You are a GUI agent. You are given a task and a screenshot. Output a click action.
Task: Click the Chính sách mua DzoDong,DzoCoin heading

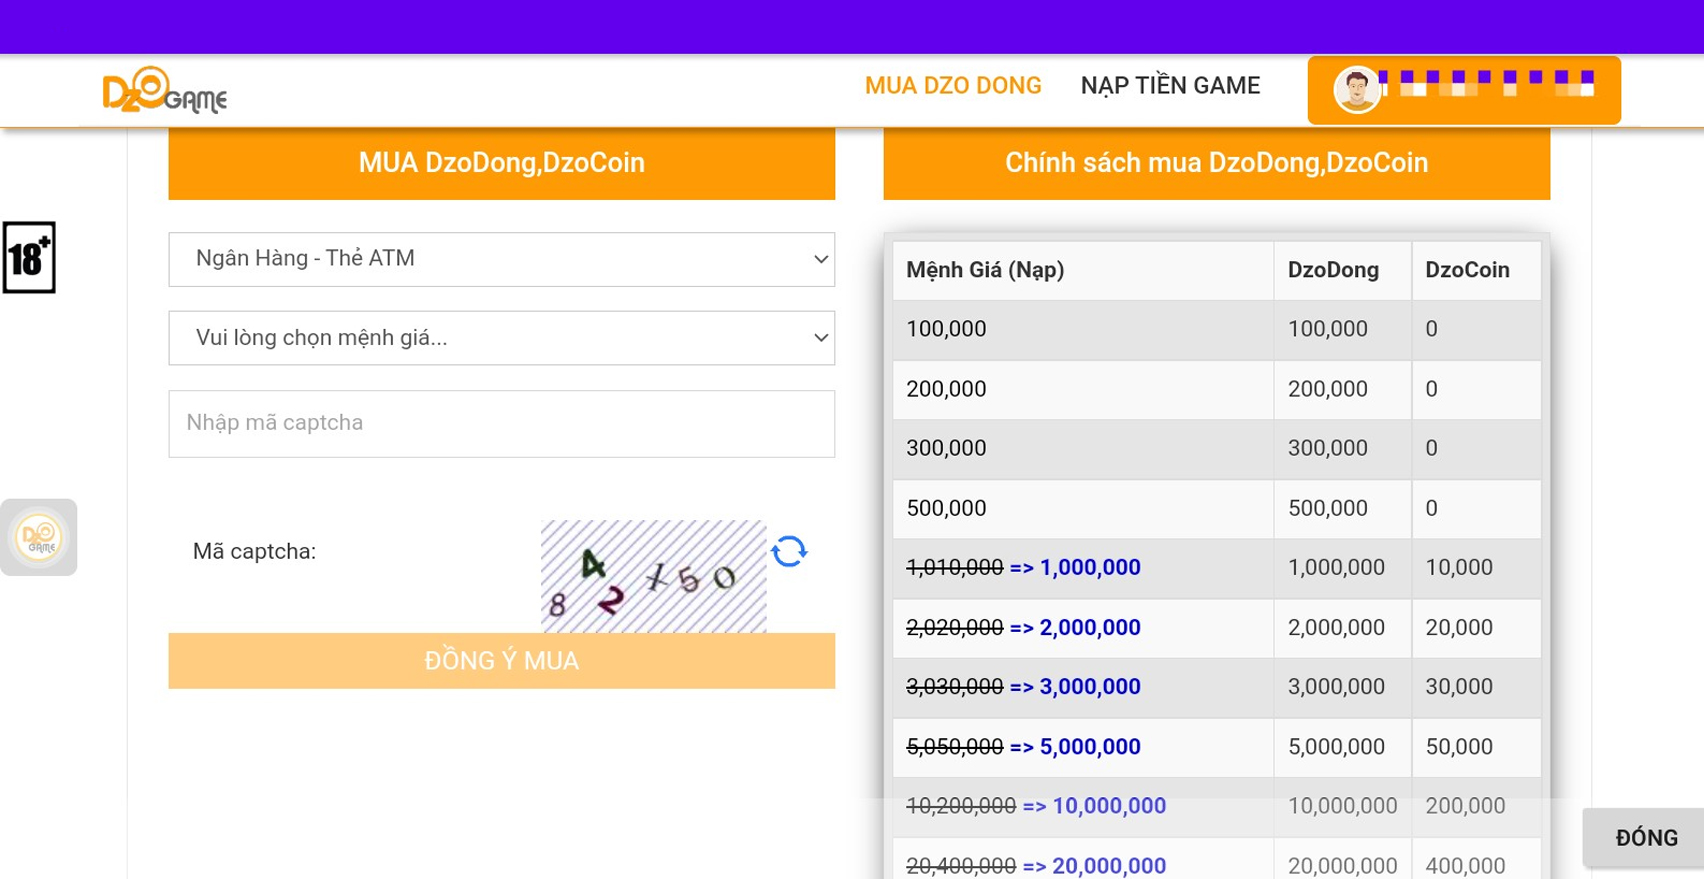coord(1217,163)
